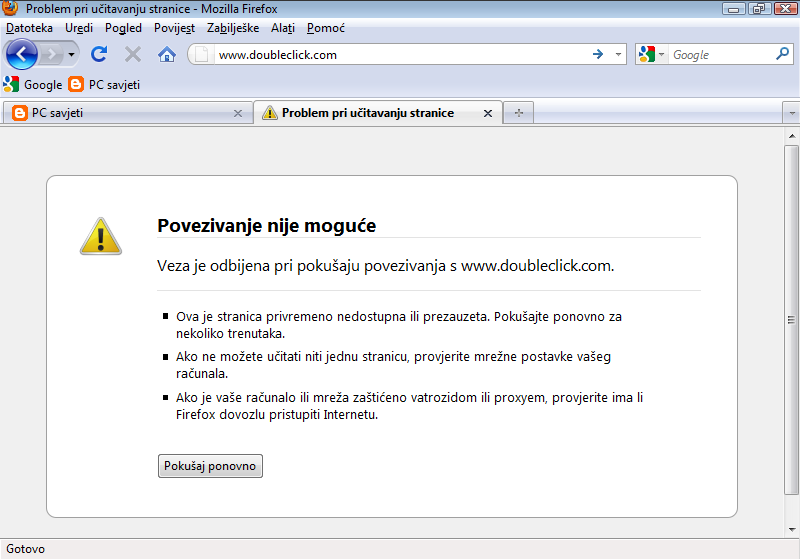Open the Uredi menu
This screenshot has height=560, width=800.
pos(79,28)
